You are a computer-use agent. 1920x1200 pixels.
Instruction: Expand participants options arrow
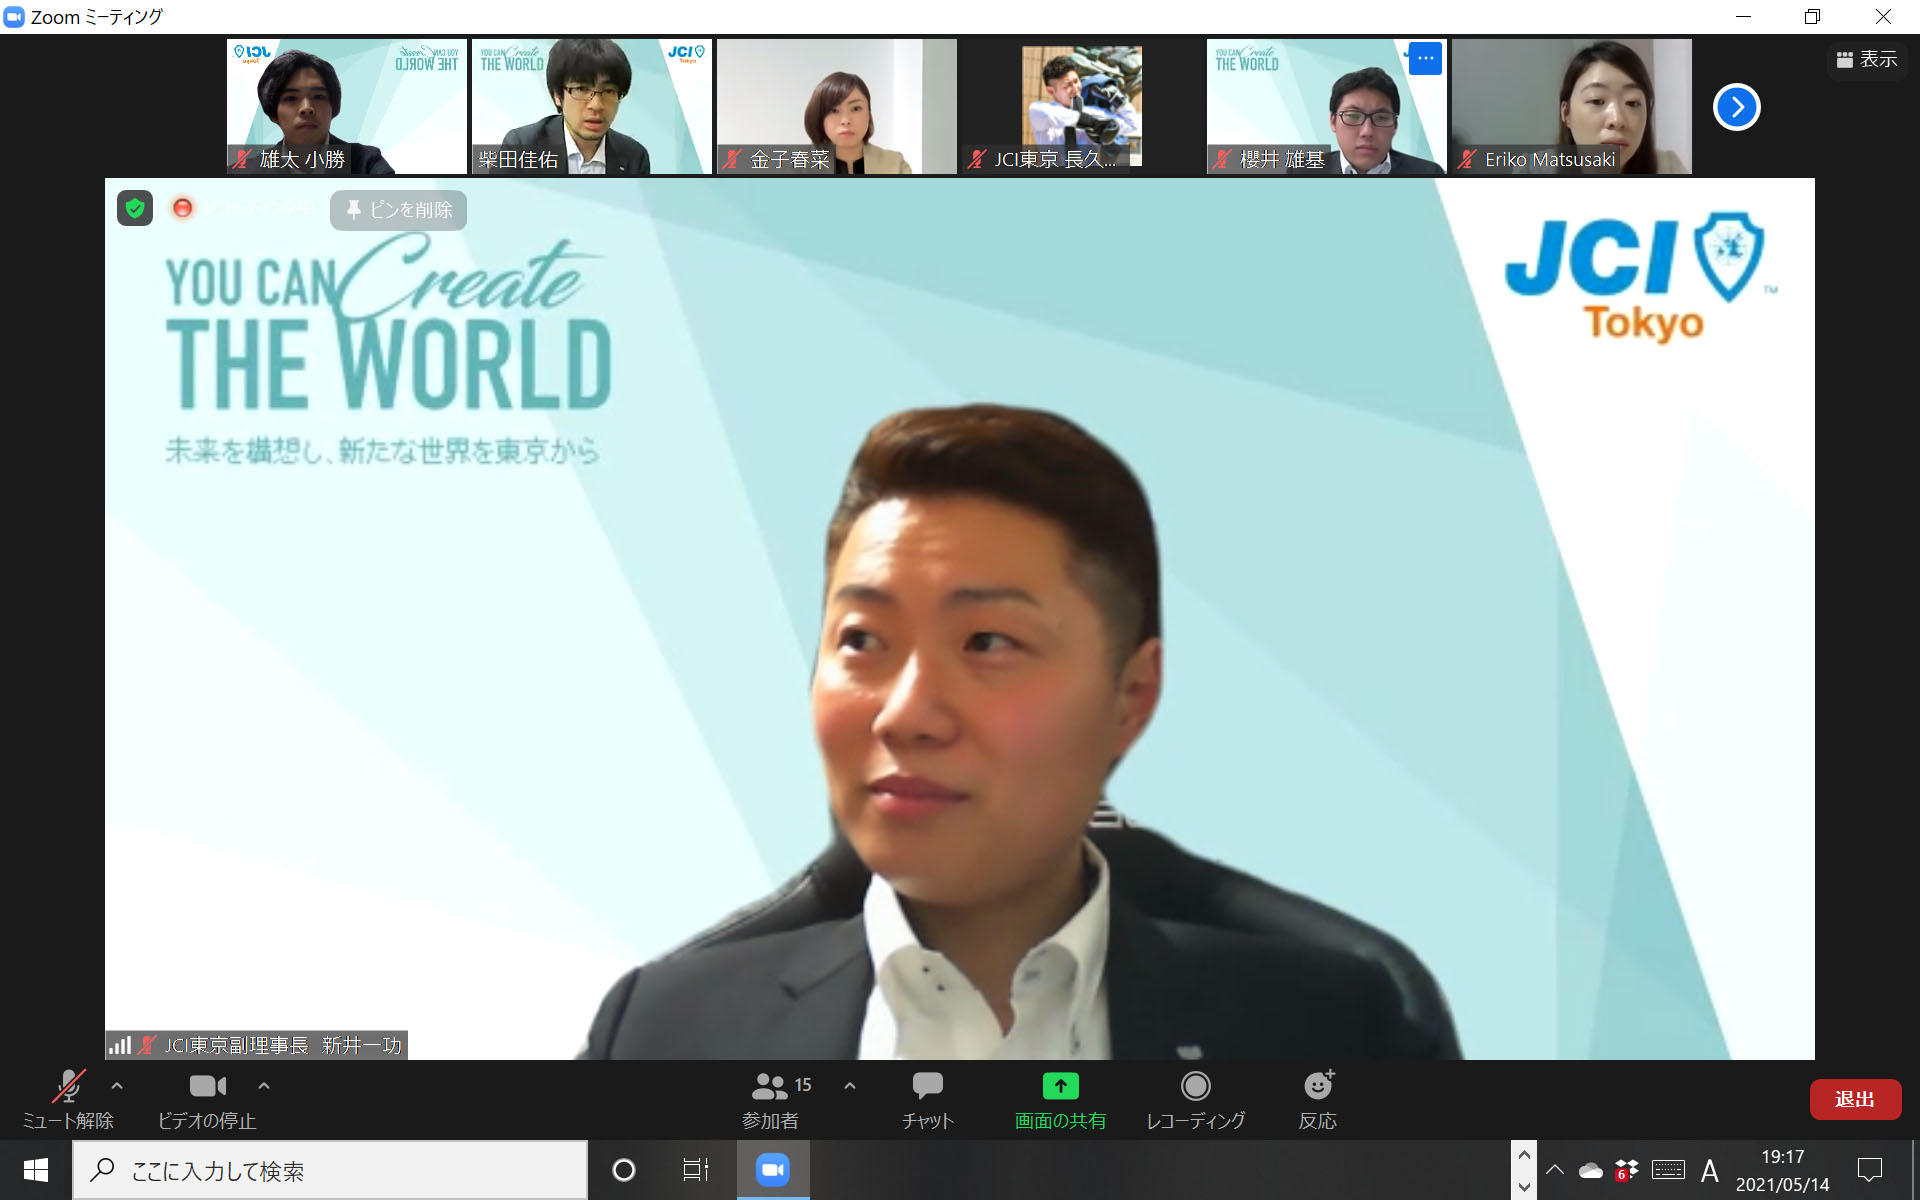(850, 1085)
